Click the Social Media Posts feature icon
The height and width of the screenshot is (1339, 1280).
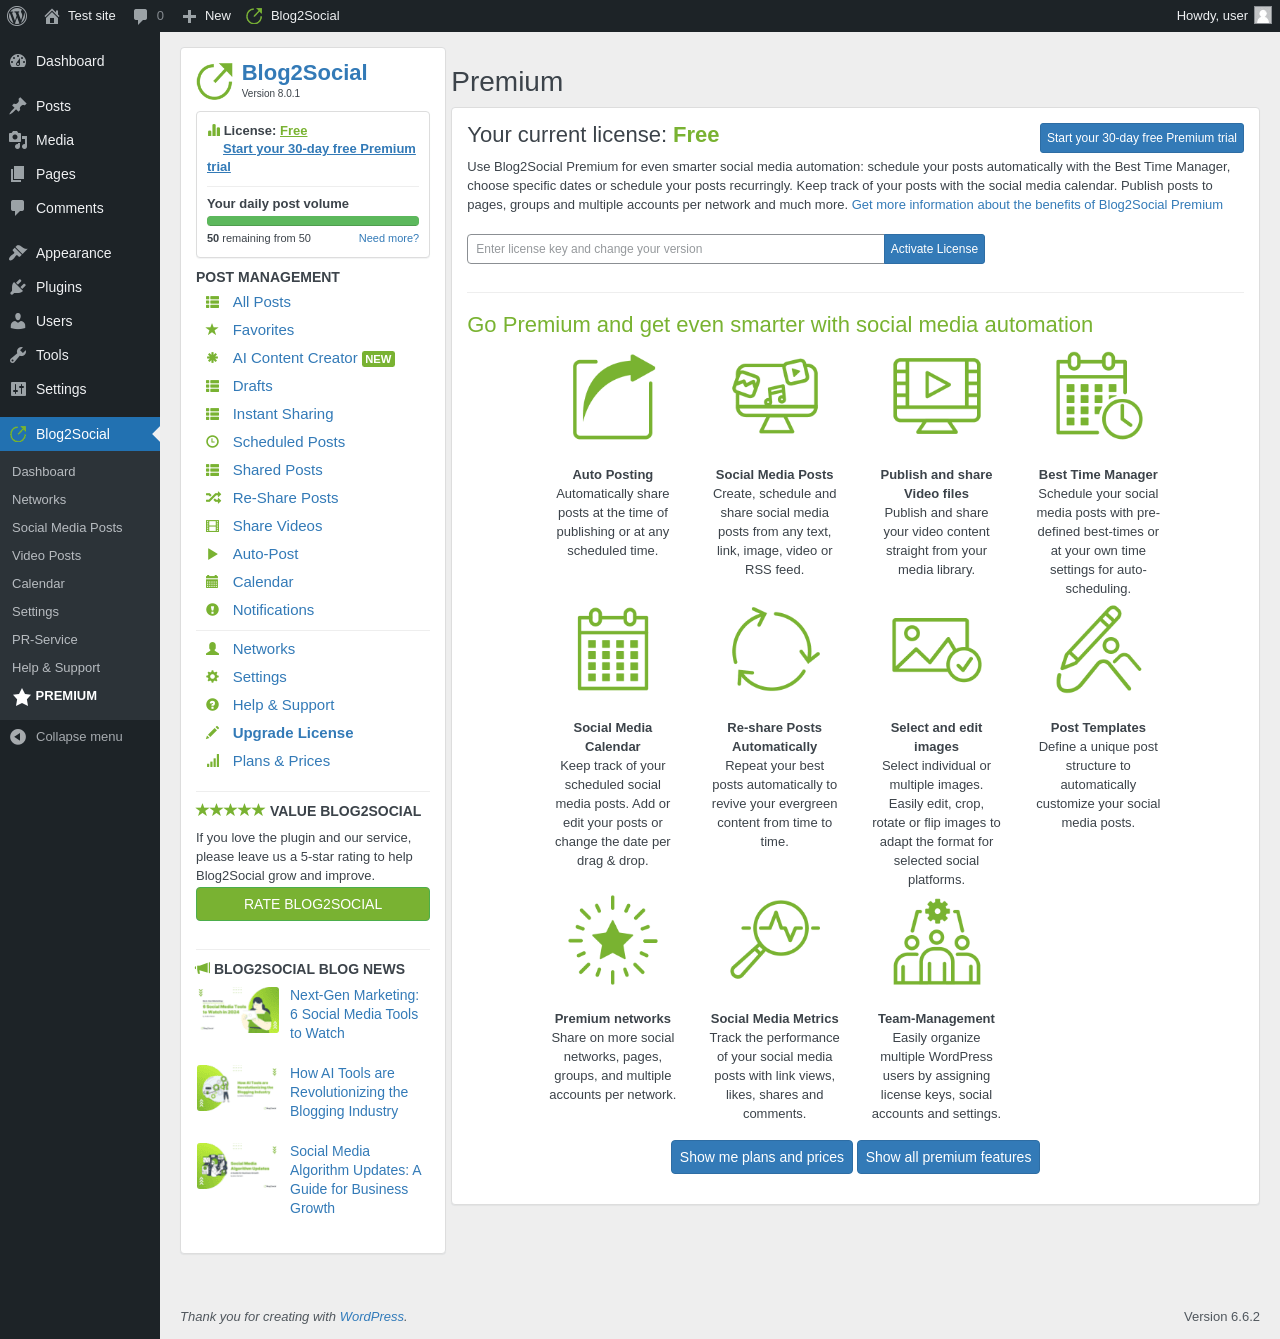click(775, 395)
